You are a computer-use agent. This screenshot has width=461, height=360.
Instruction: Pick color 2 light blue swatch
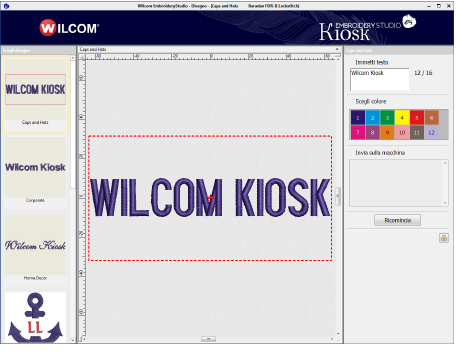point(372,118)
